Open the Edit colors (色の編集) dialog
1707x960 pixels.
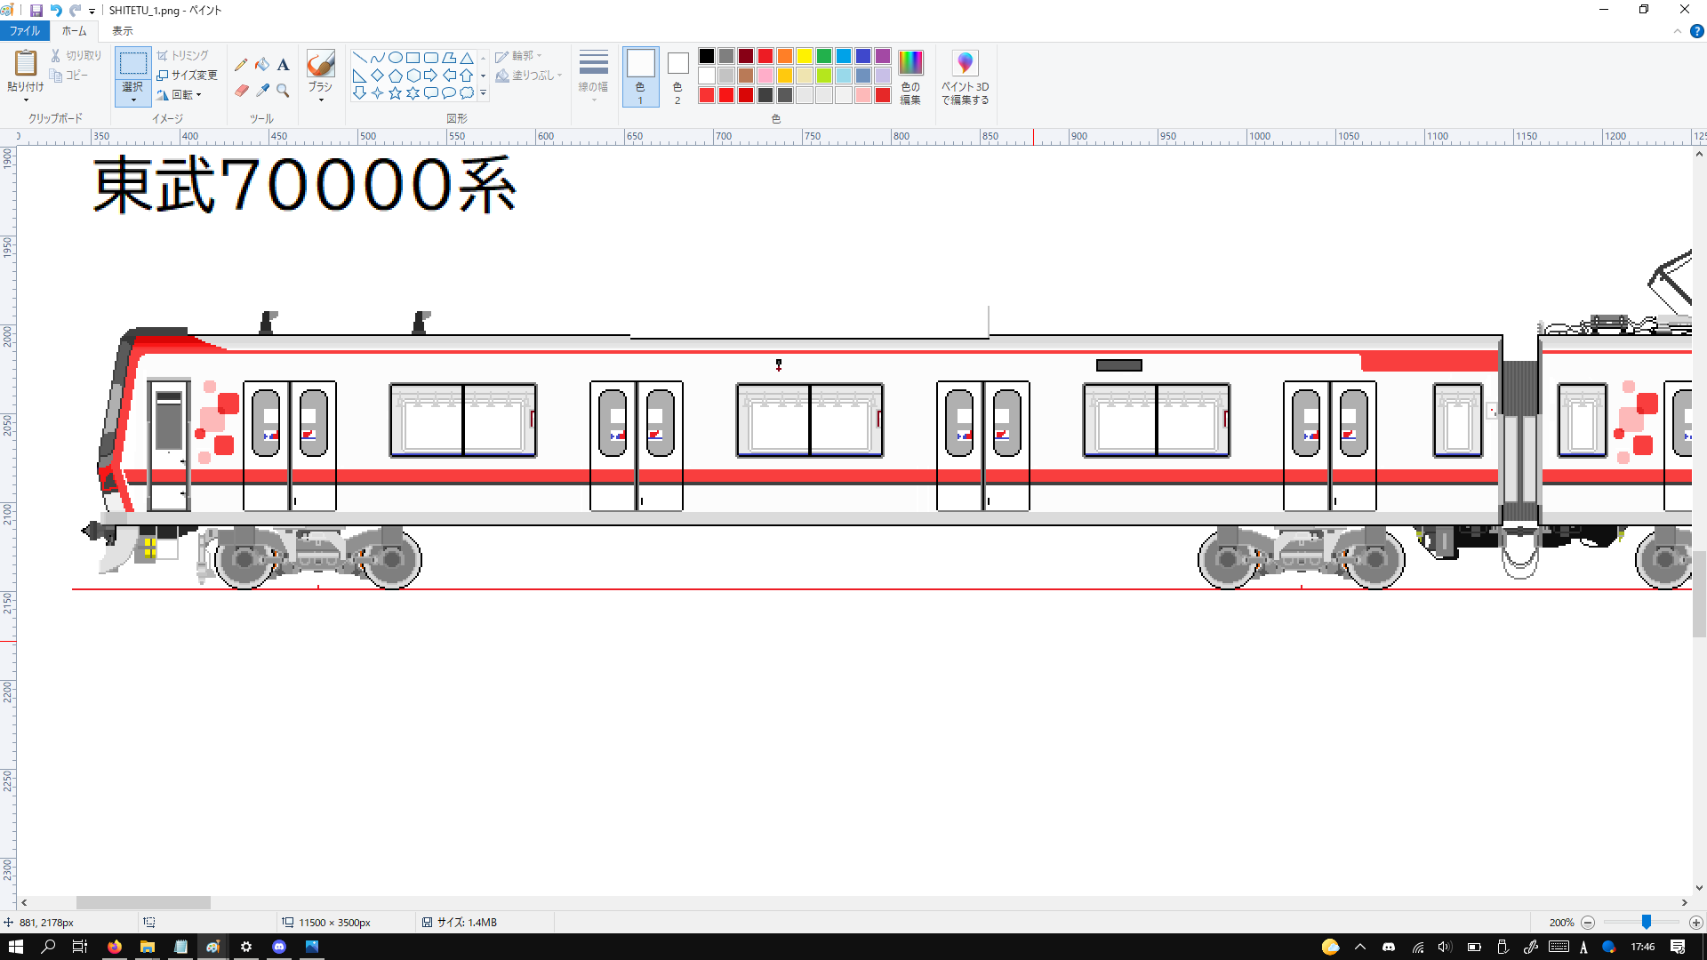click(910, 76)
